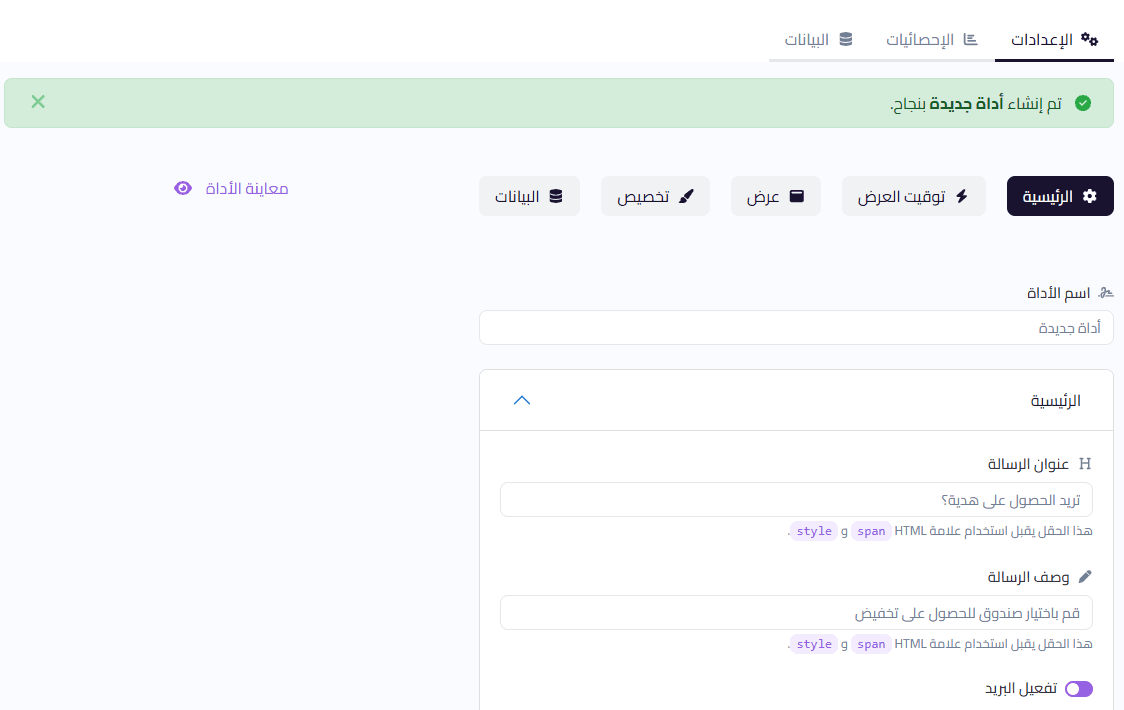Click the span tag under وصف الرسالة
Screen dimensions: 1124x710
[871, 644]
